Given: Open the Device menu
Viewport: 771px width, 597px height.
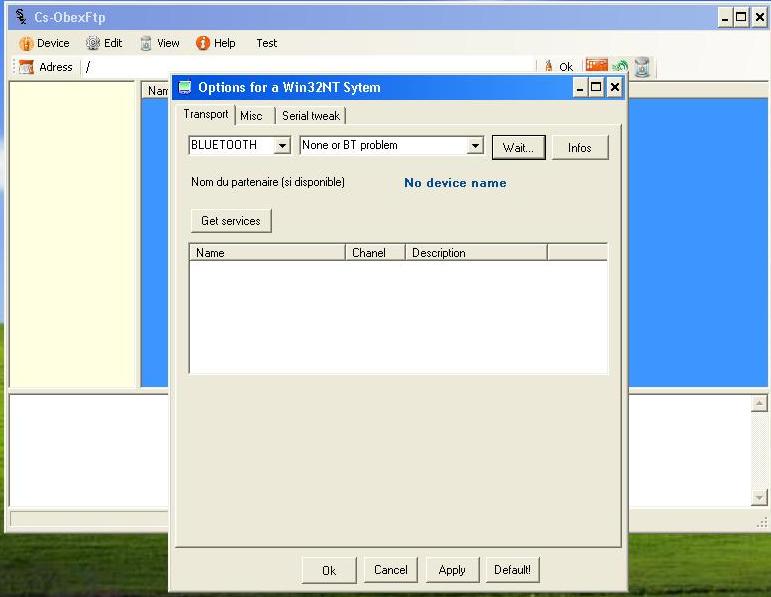Looking at the screenshot, I should (x=45, y=43).
